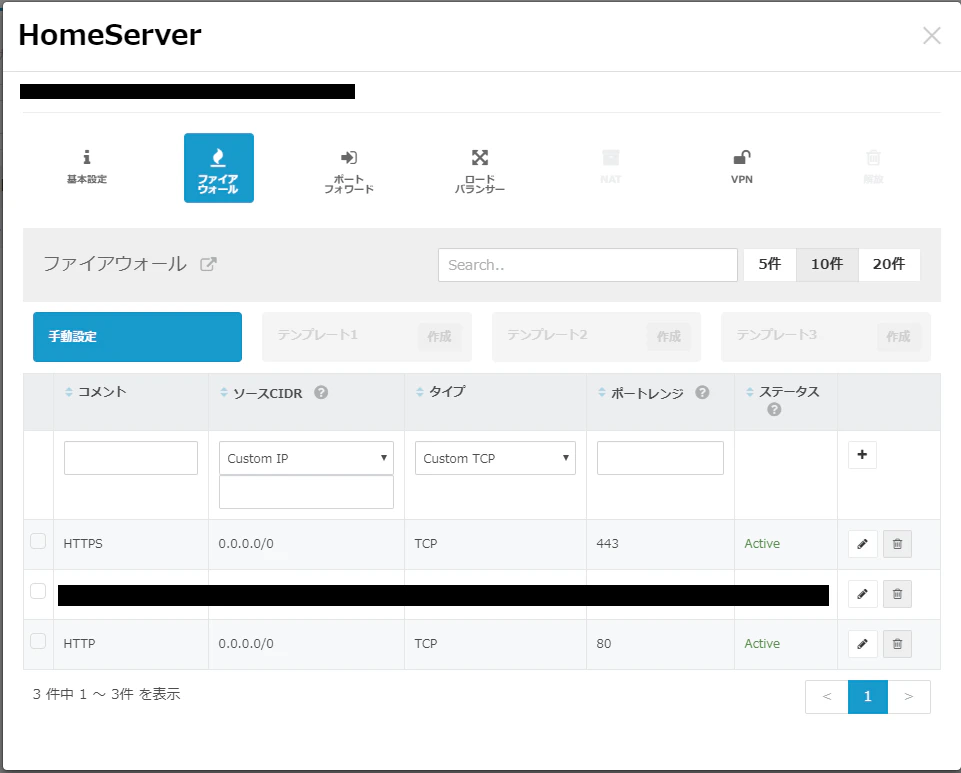Click the new rule port range field
This screenshot has width=961, height=773.
pyautogui.click(x=661, y=458)
